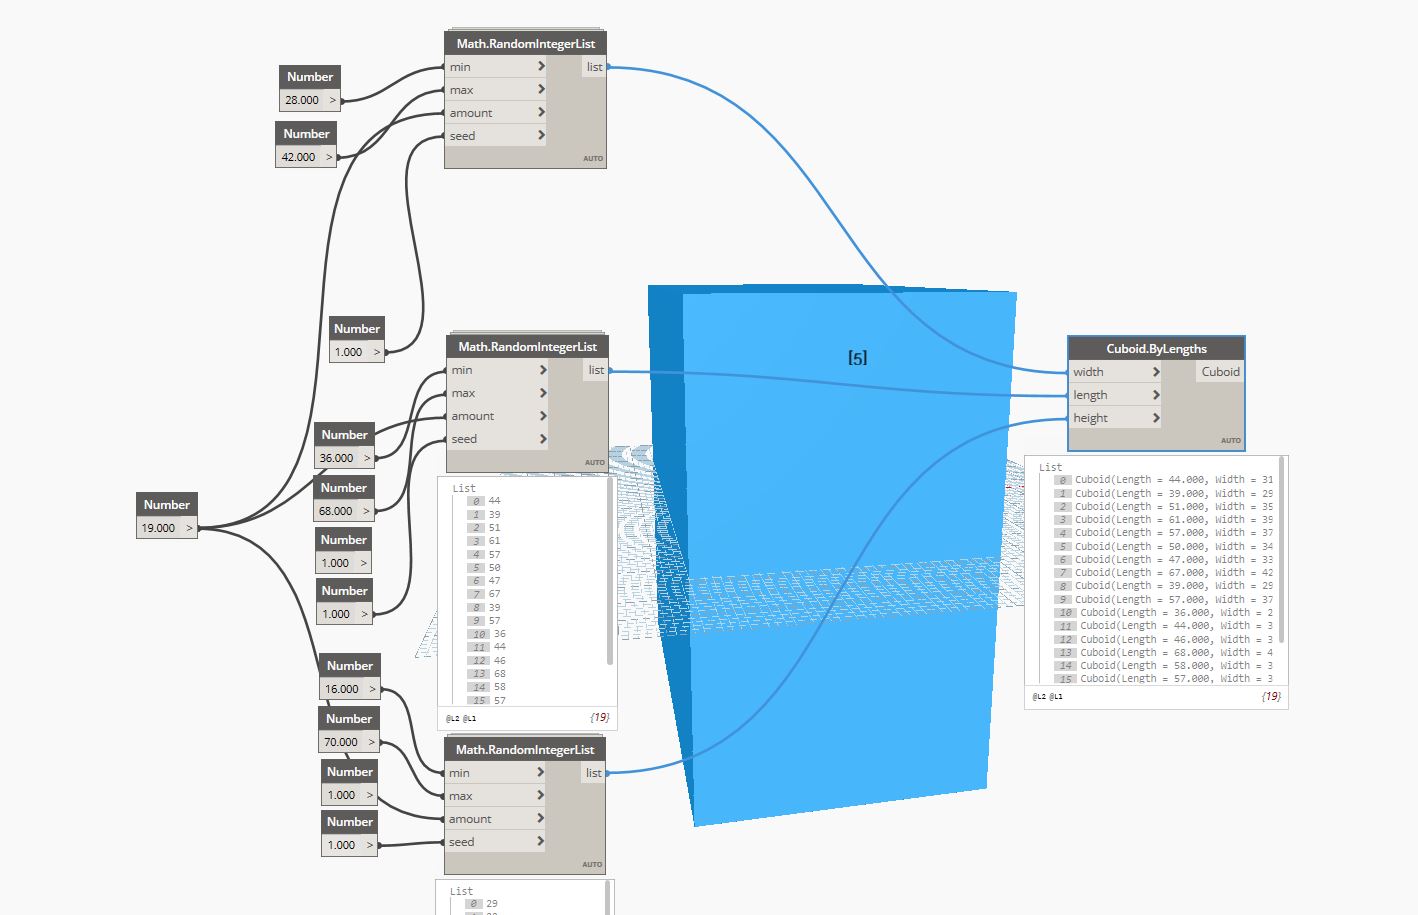Click the scrollbar of the Cuboid preview list
Image resolution: width=1418 pixels, height=915 pixels.
1282,550
